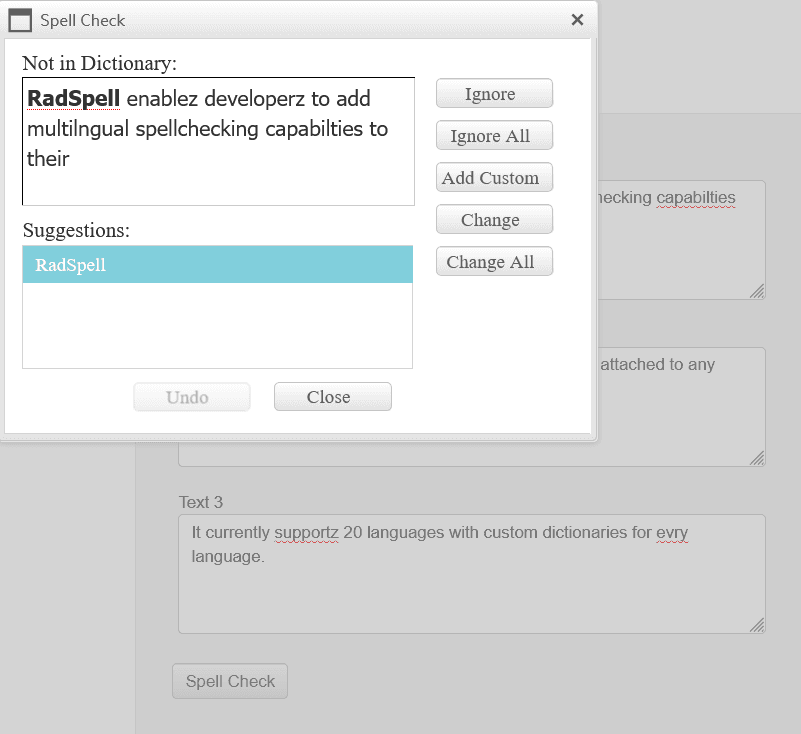Dismiss Spell Check dialog with X icon
801x734 pixels.
(577, 20)
